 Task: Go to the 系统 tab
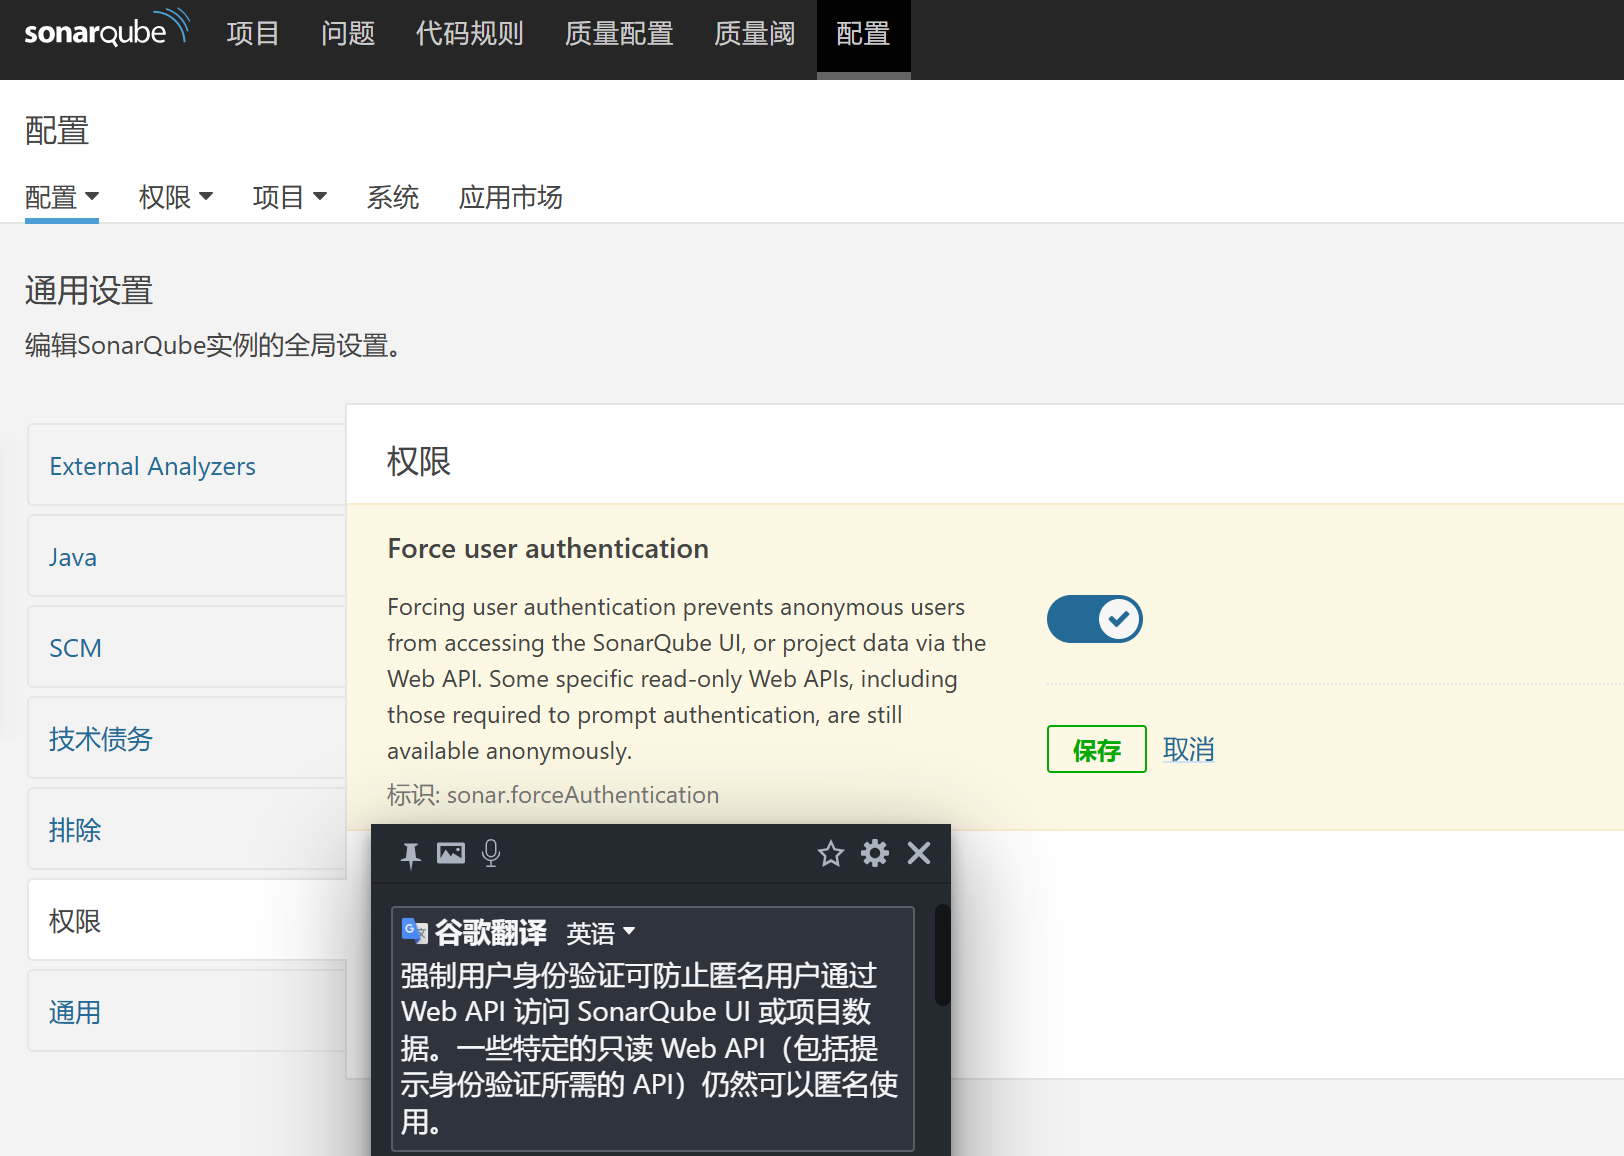pos(393,197)
